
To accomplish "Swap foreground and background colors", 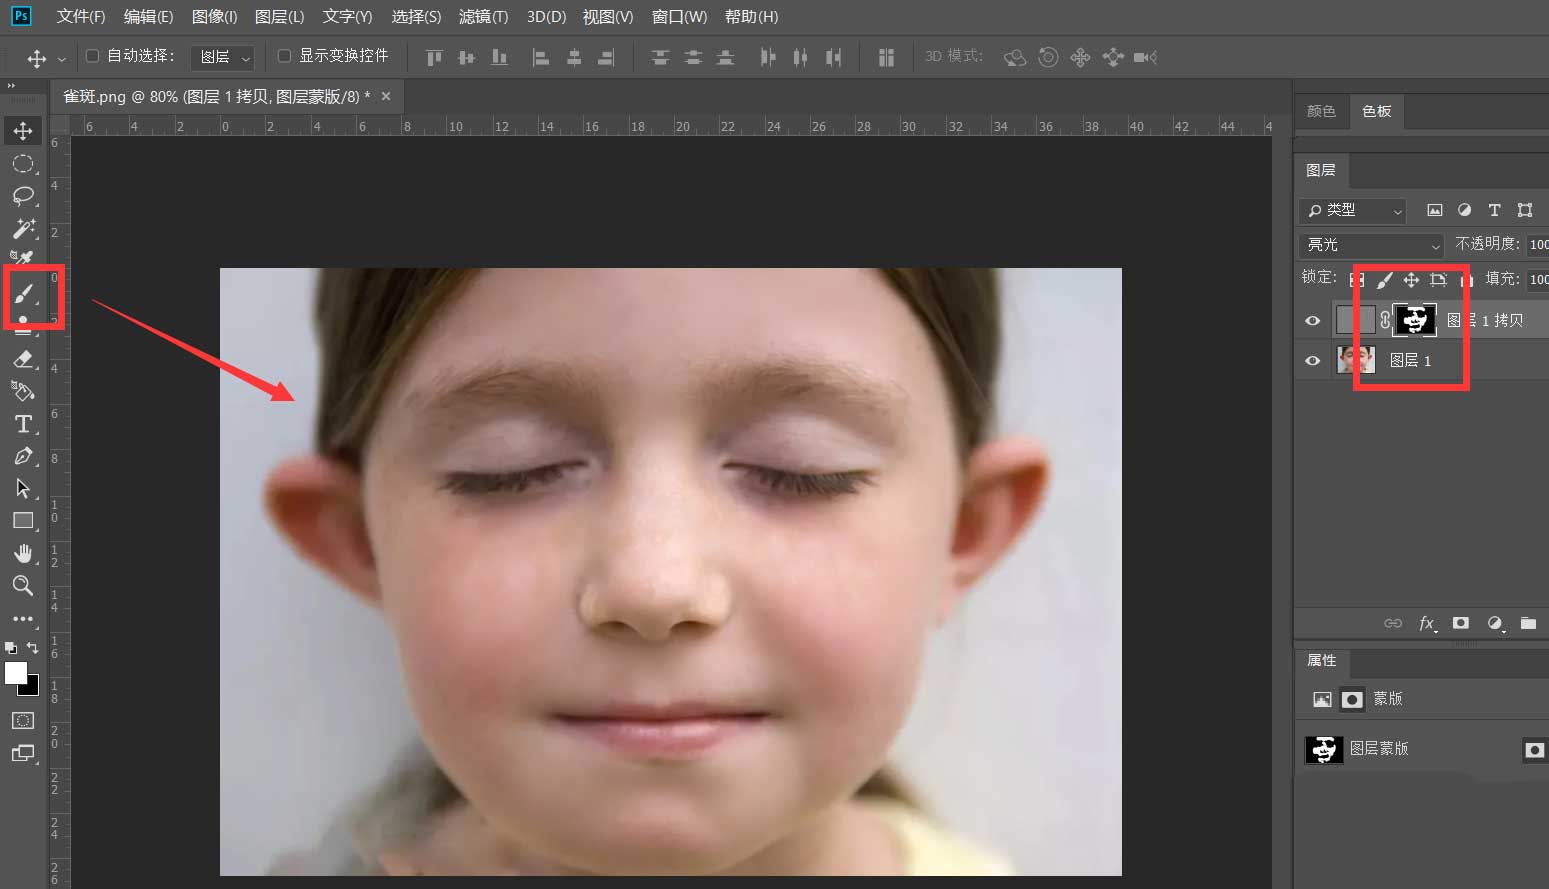I will [32, 648].
